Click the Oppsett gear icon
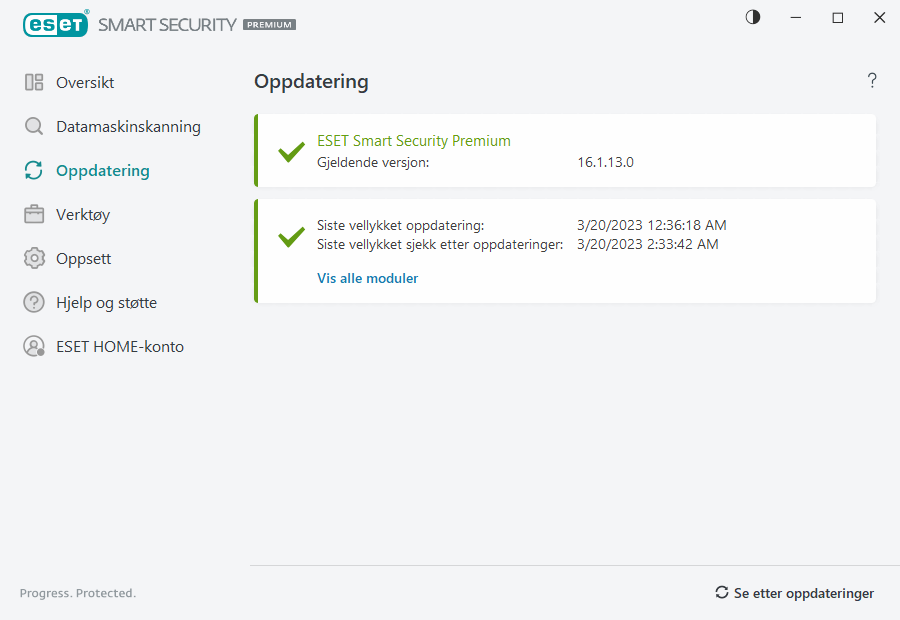900x620 pixels. click(x=34, y=259)
